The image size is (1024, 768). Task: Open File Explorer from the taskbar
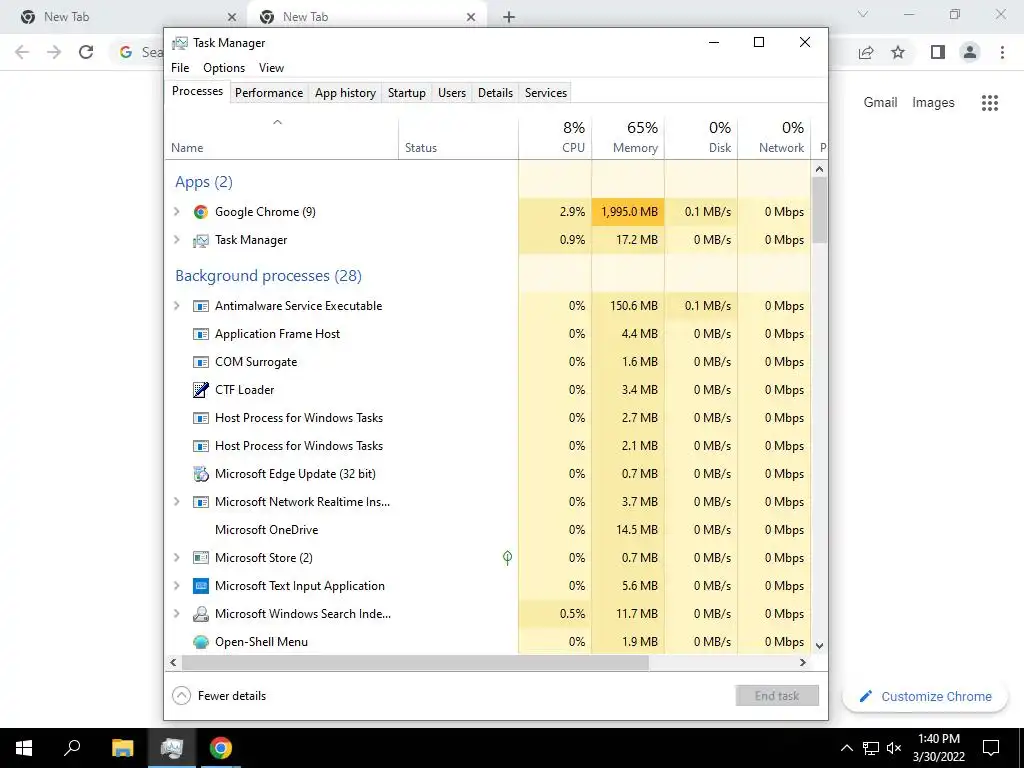click(x=122, y=748)
